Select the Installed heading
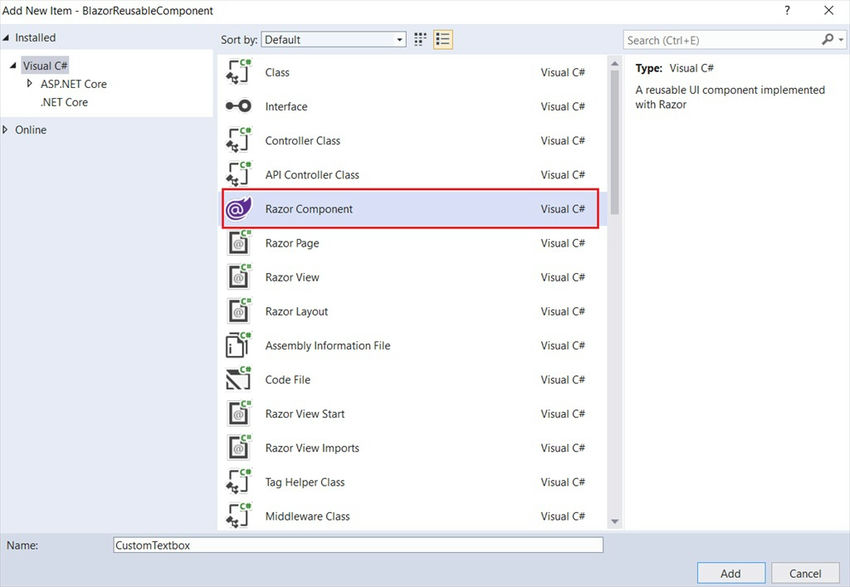 tap(35, 37)
